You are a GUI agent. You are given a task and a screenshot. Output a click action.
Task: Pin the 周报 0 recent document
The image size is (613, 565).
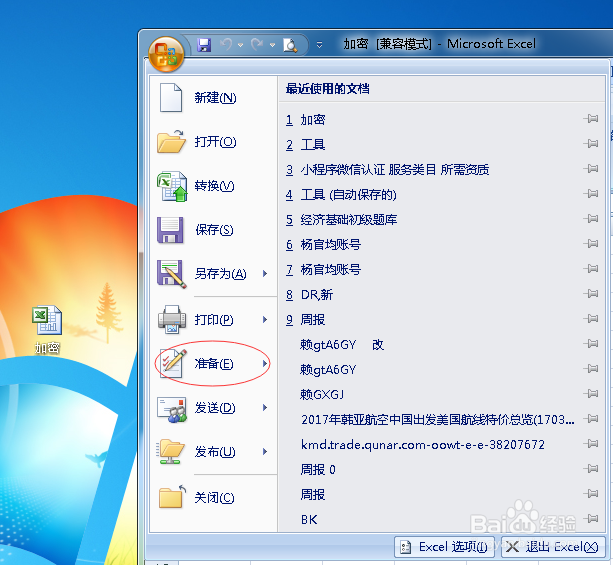tap(591, 469)
